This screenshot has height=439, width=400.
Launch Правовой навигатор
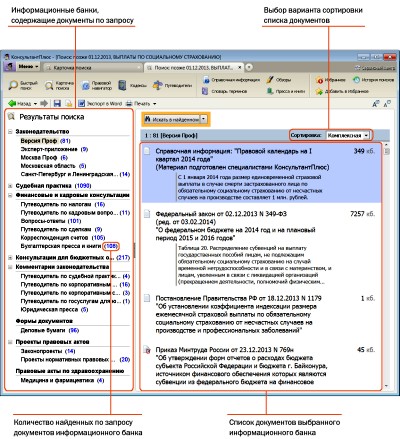coord(97,85)
